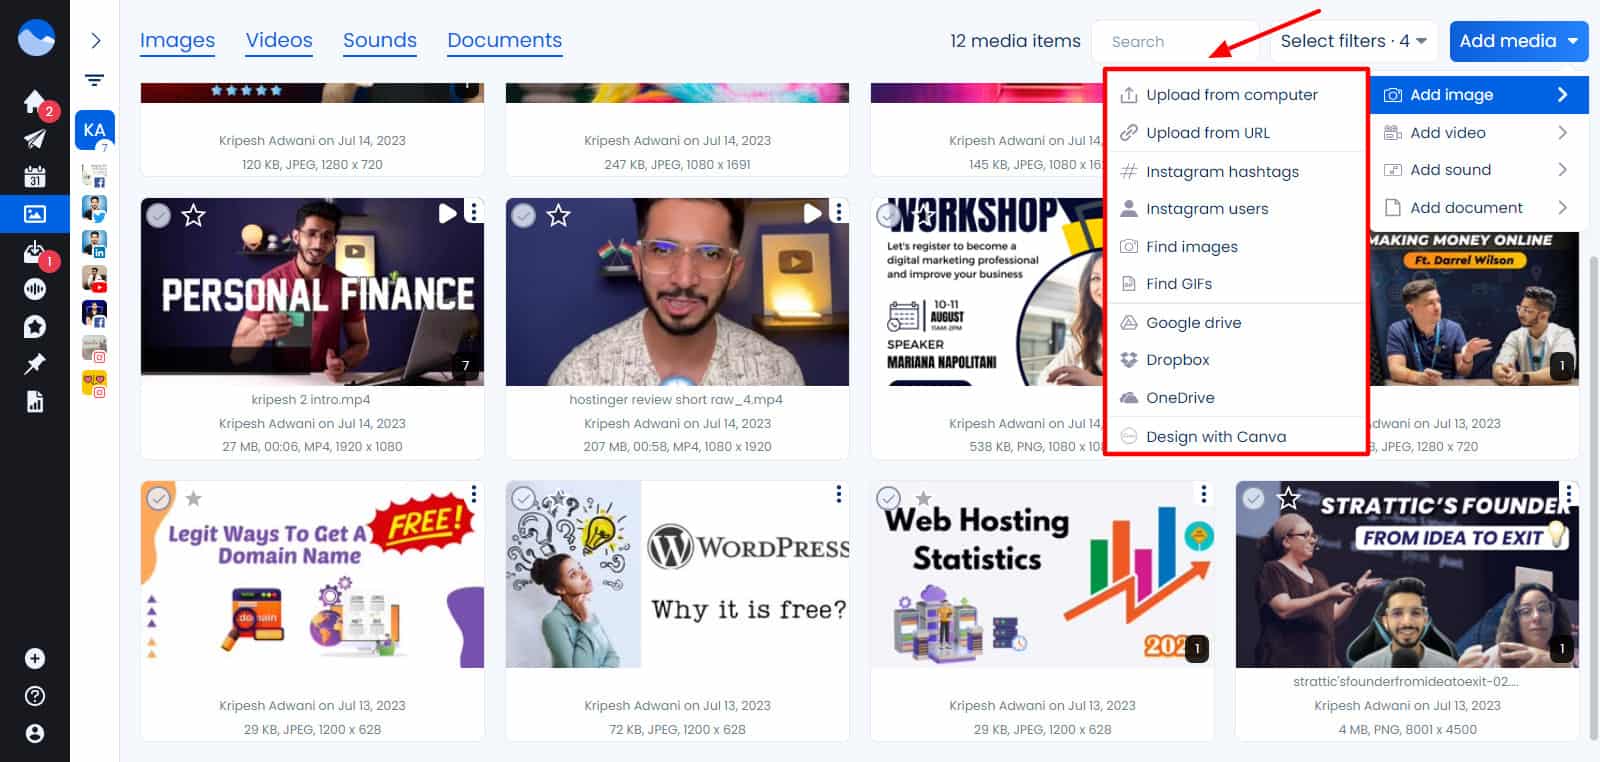The image size is (1600, 762).
Task: Select the media library image icon
Action: tap(34, 214)
